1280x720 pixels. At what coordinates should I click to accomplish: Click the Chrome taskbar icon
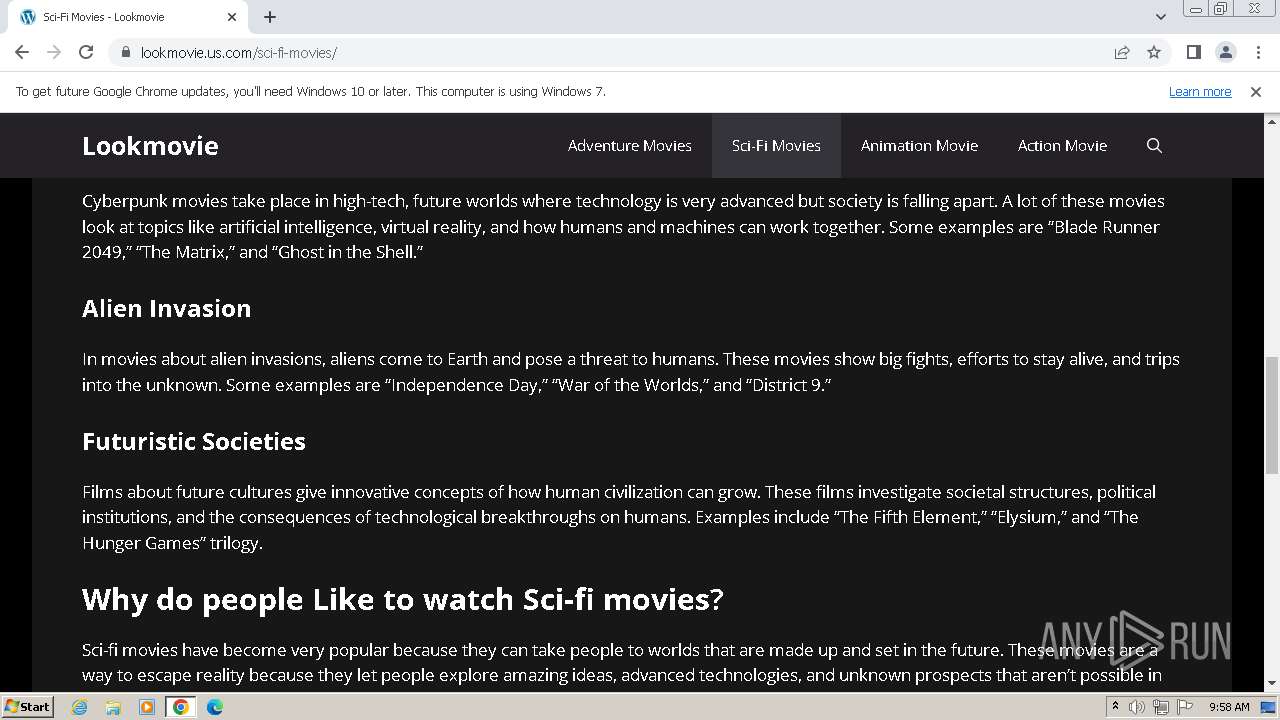tap(180, 707)
